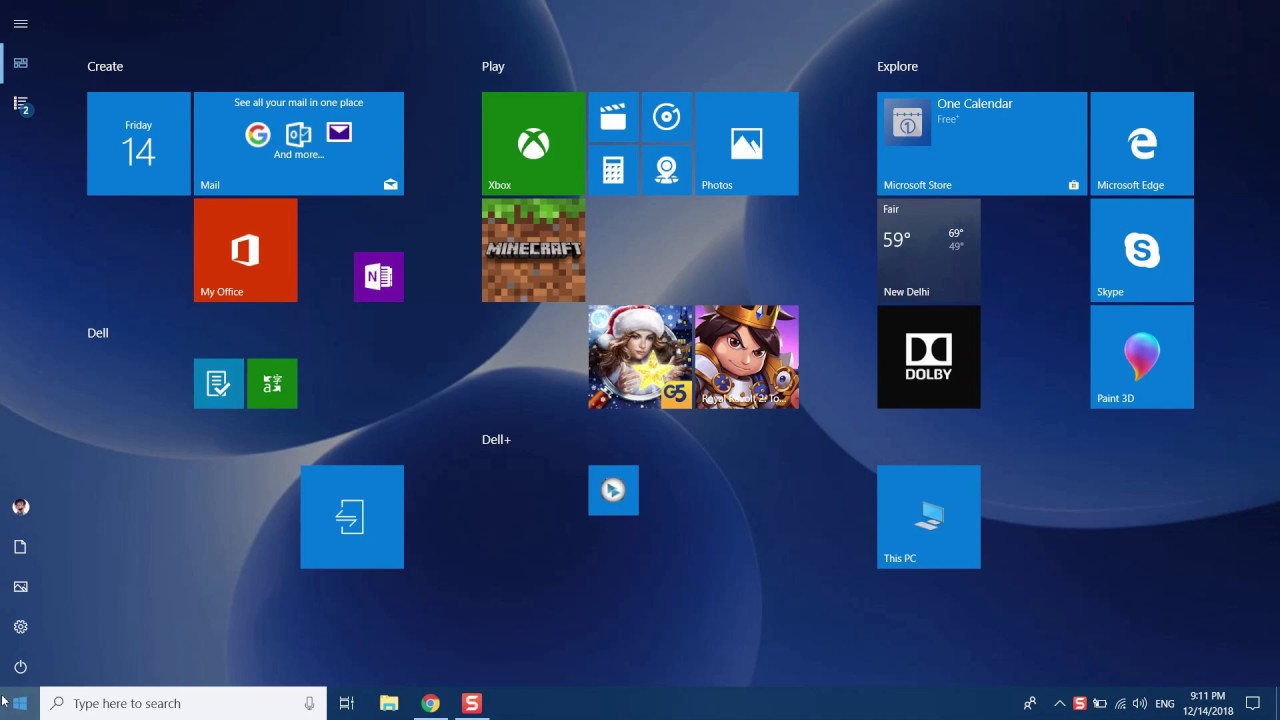The width and height of the screenshot is (1280, 720).
Task: Open Google Chrome from the taskbar
Action: click(430, 703)
